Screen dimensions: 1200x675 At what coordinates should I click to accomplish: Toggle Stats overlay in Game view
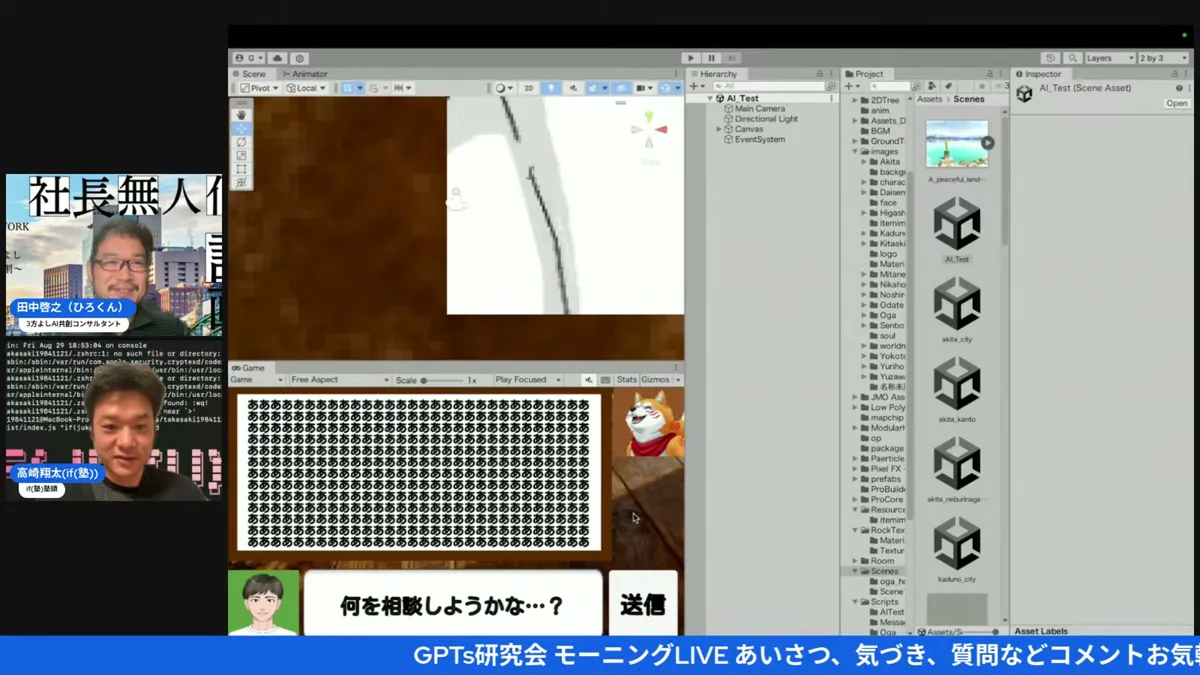point(626,380)
